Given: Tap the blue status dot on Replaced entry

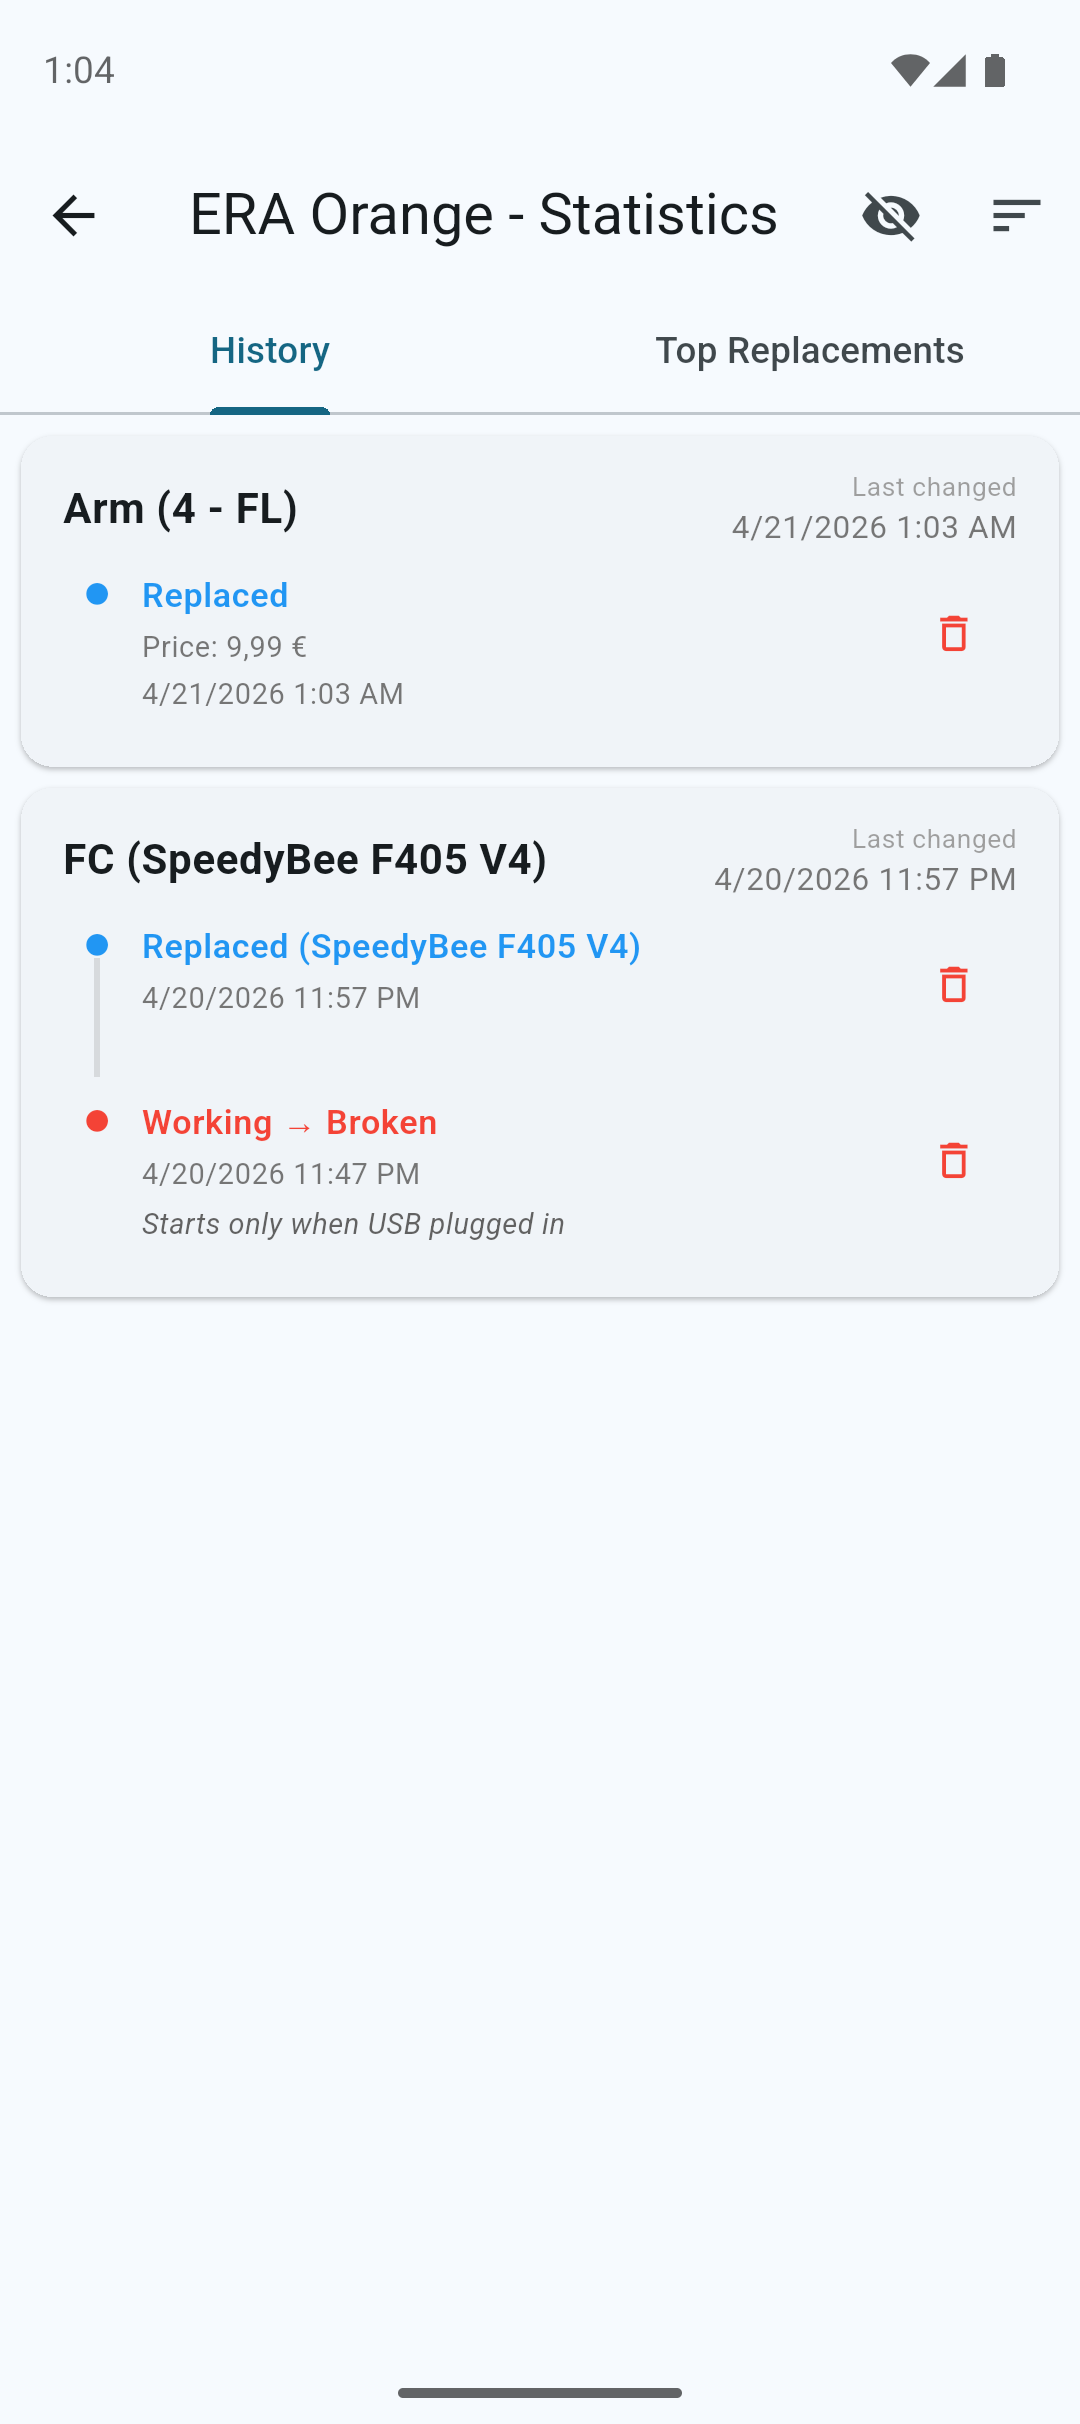Looking at the screenshot, I should point(97,595).
